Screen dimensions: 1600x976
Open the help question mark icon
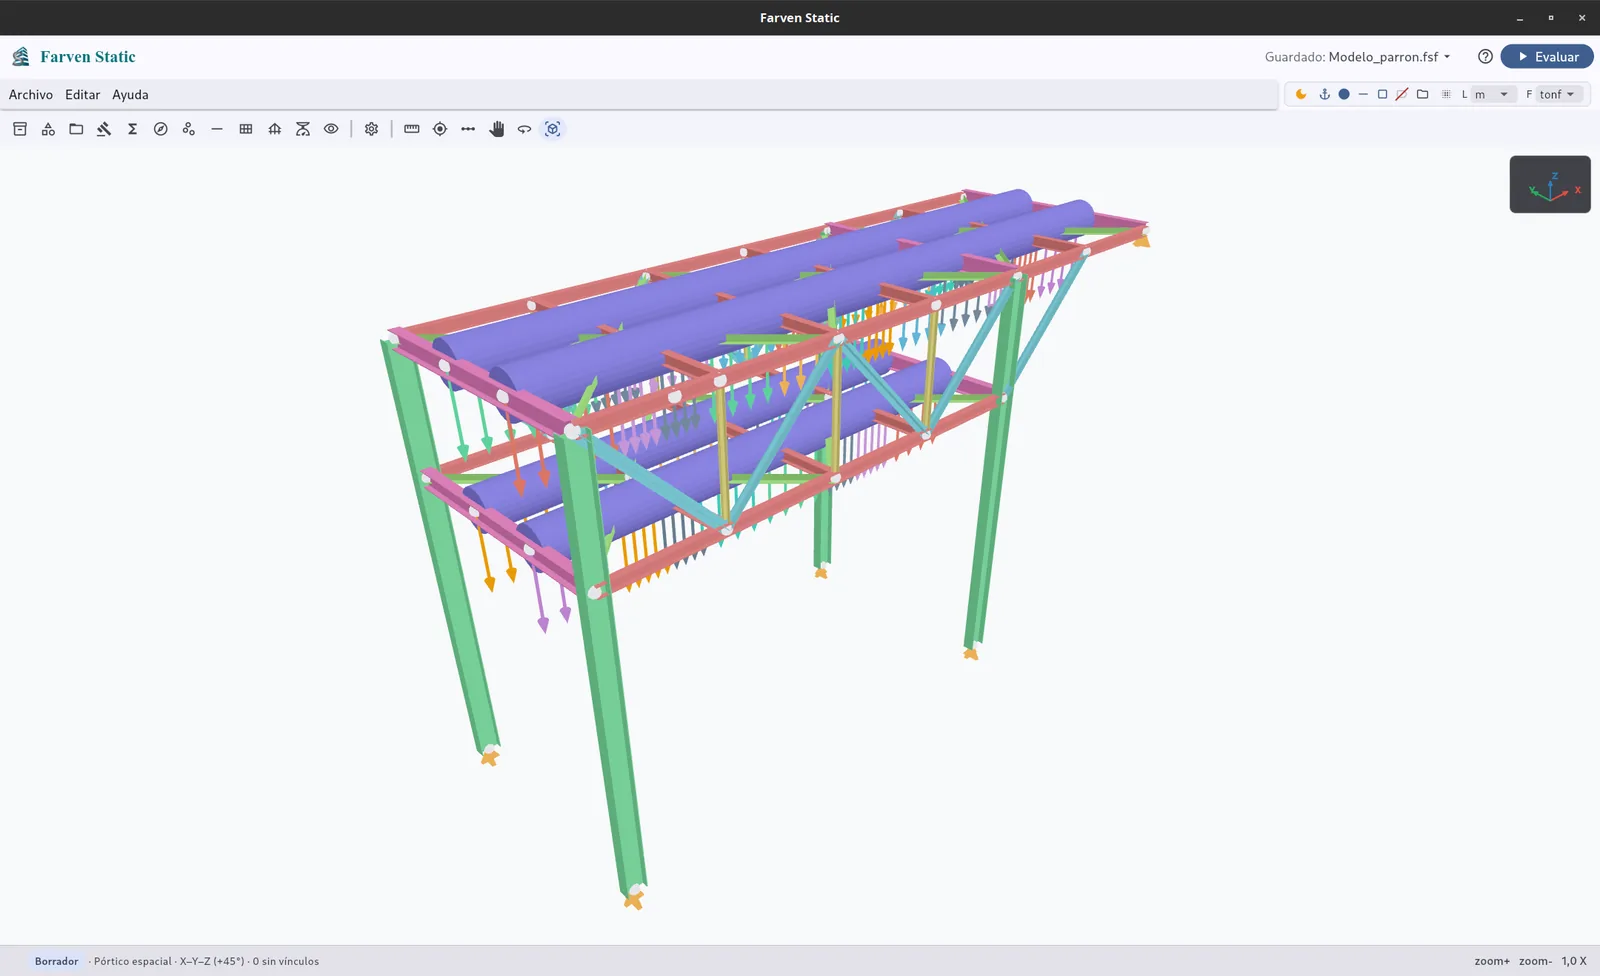pyautogui.click(x=1485, y=57)
